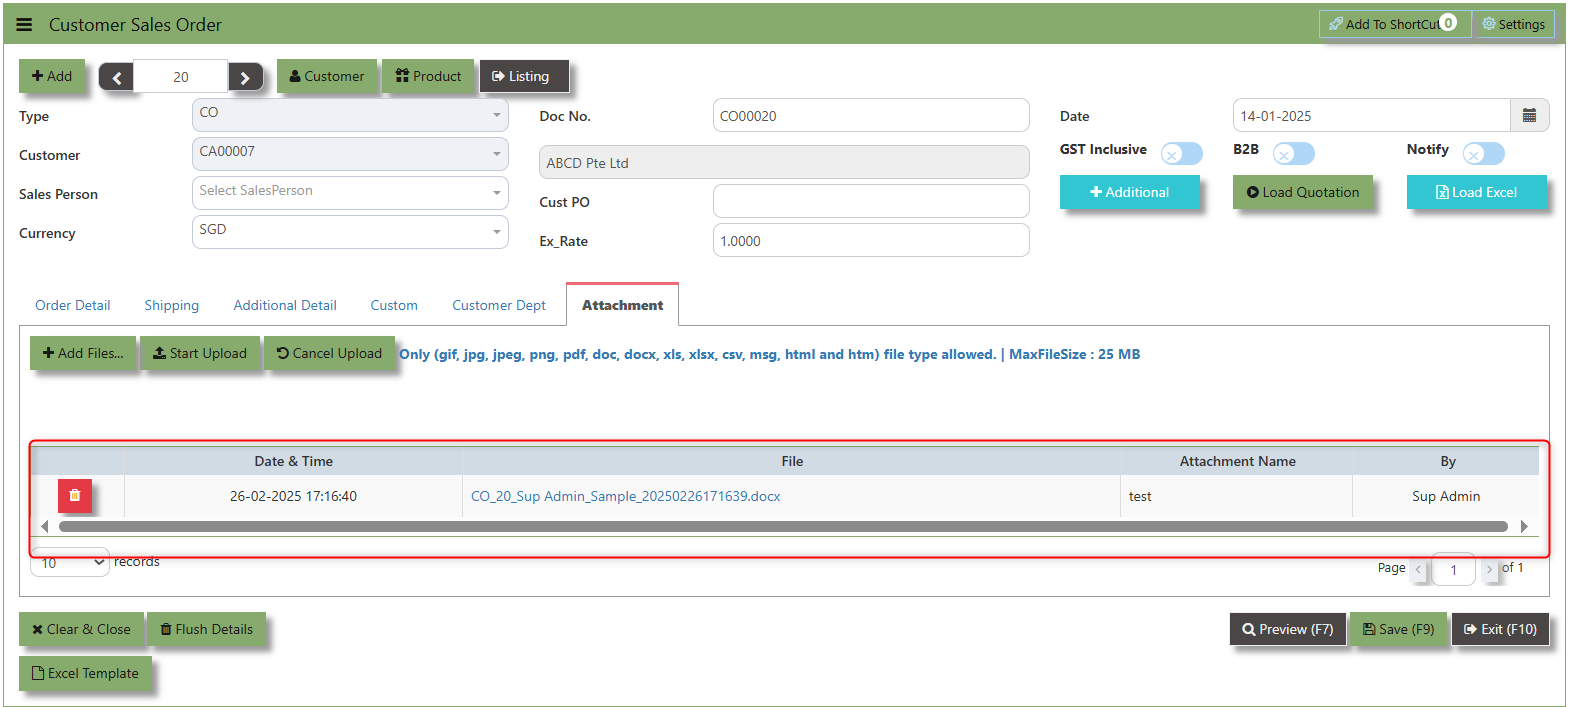This screenshot has height=707, width=1573.
Task: Go to next order with right arrow
Action: 245,77
